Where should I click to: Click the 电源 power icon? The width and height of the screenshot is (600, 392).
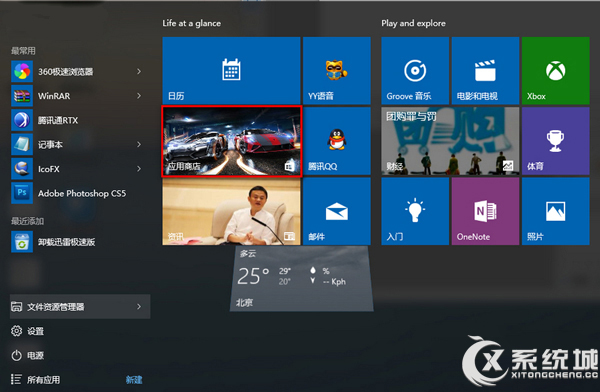[x=16, y=356]
